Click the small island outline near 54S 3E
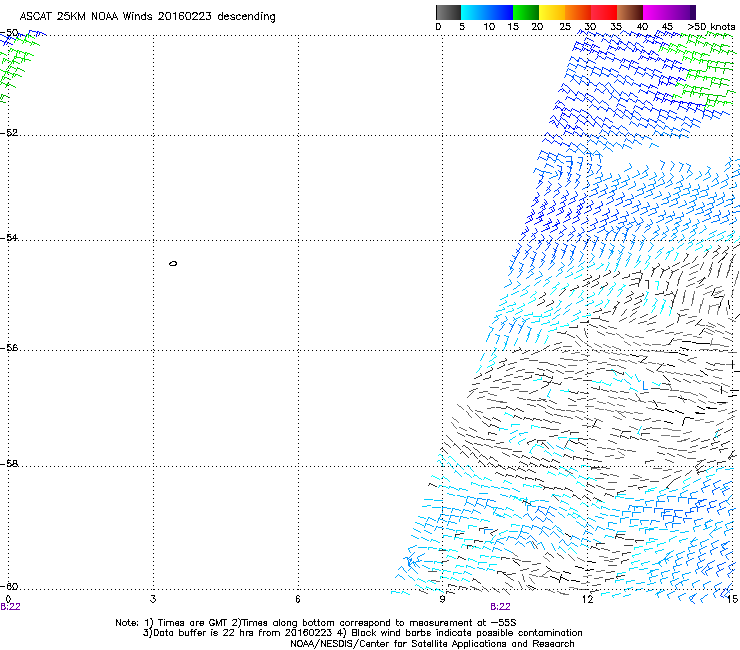The image size is (740, 650). 173,263
